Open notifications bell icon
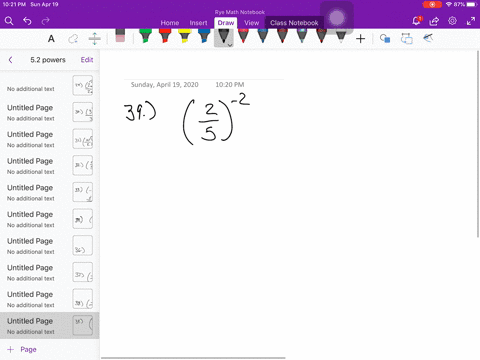The image size is (480, 360). click(x=416, y=21)
